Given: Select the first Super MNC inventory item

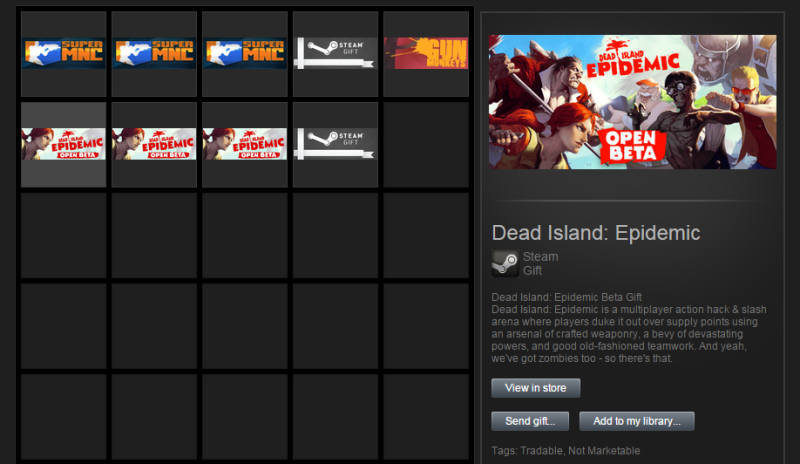Looking at the screenshot, I should pyautogui.click(x=64, y=54).
